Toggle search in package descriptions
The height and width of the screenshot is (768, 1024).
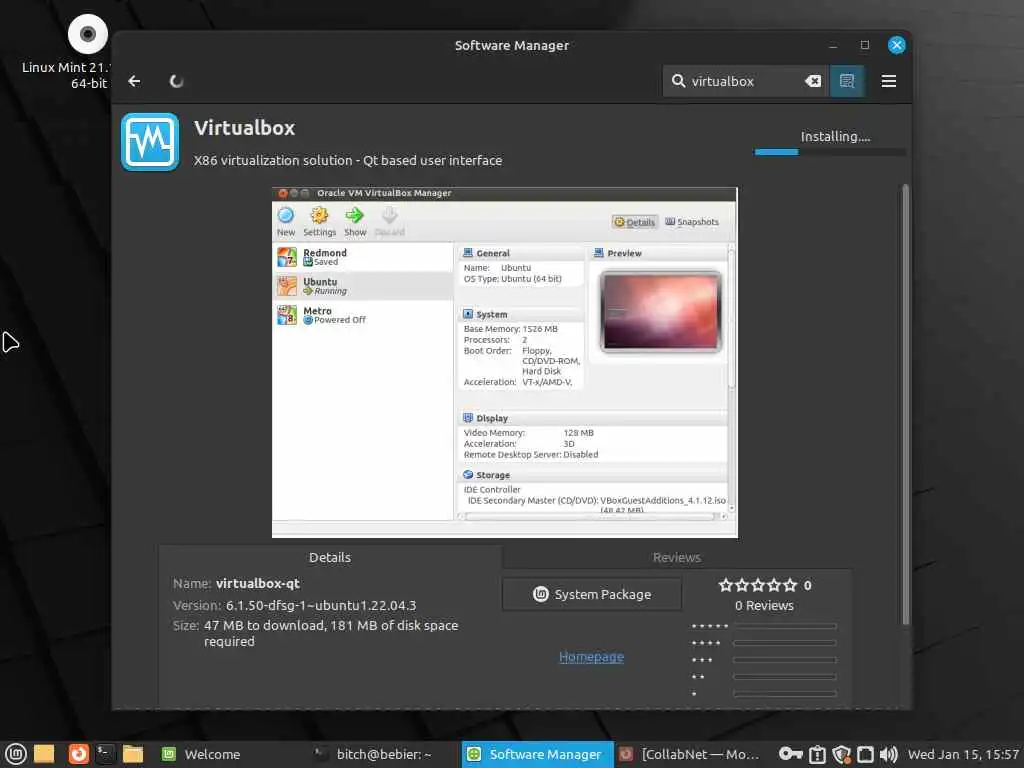tap(847, 81)
